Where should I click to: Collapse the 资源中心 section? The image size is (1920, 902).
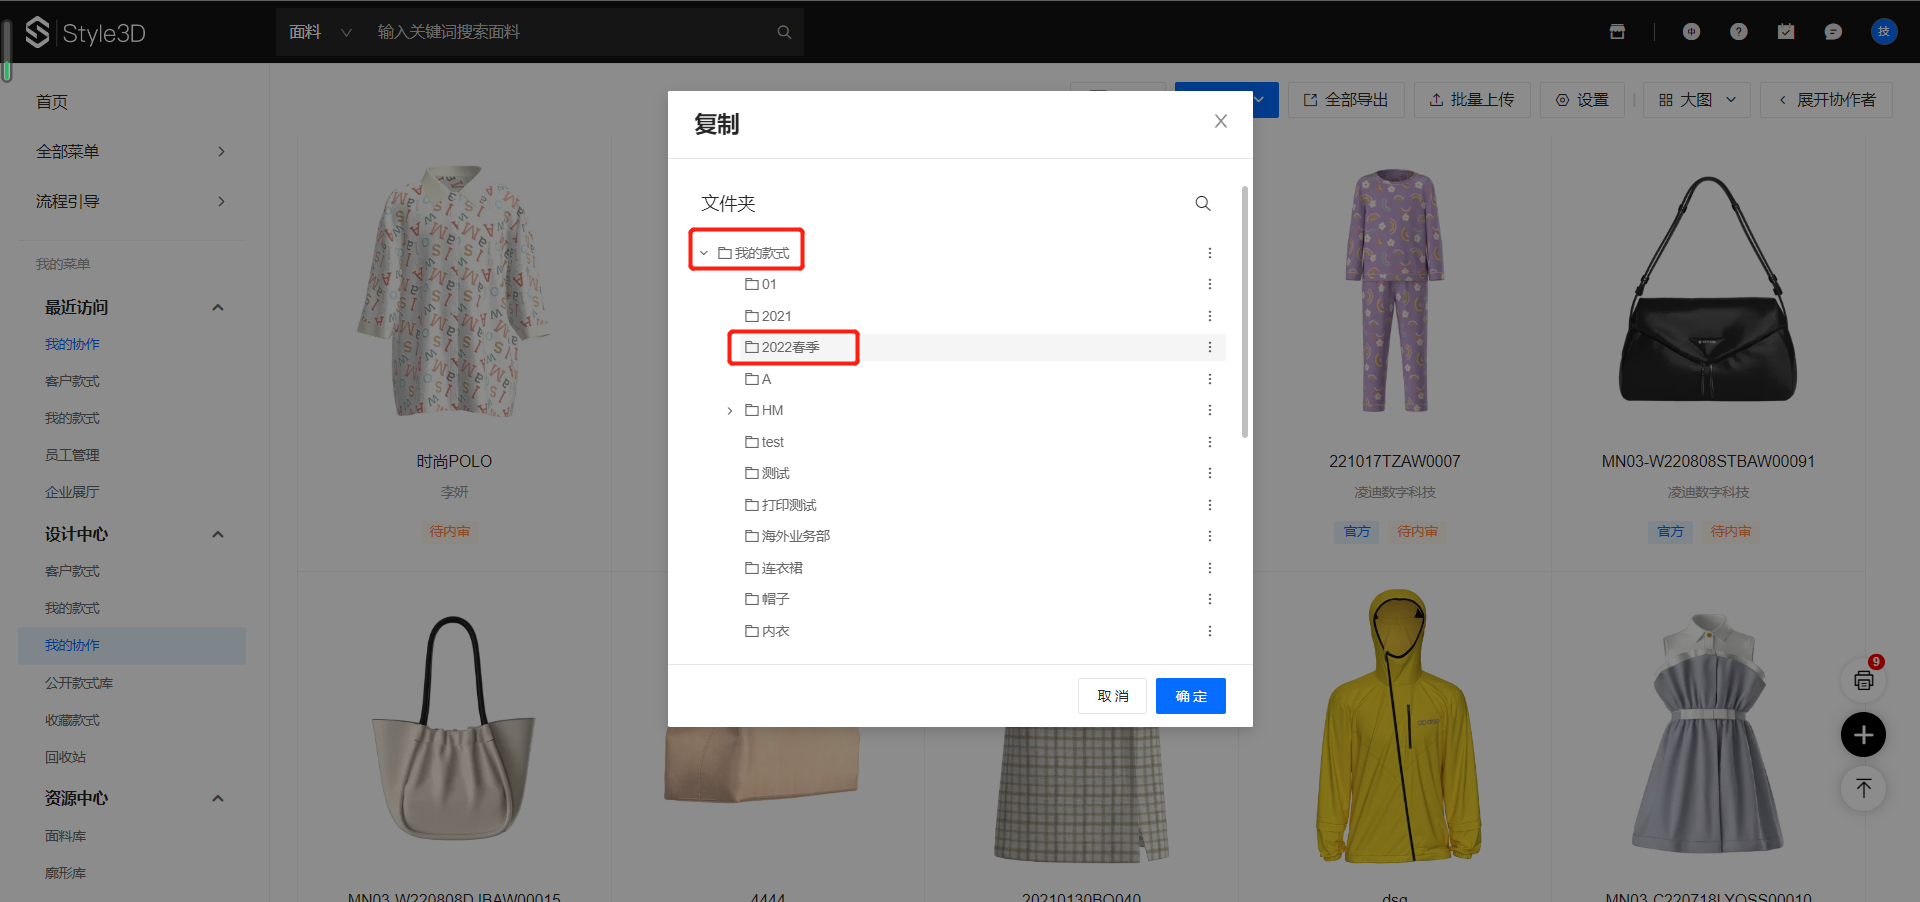pyautogui.click(x=218, y=798)
